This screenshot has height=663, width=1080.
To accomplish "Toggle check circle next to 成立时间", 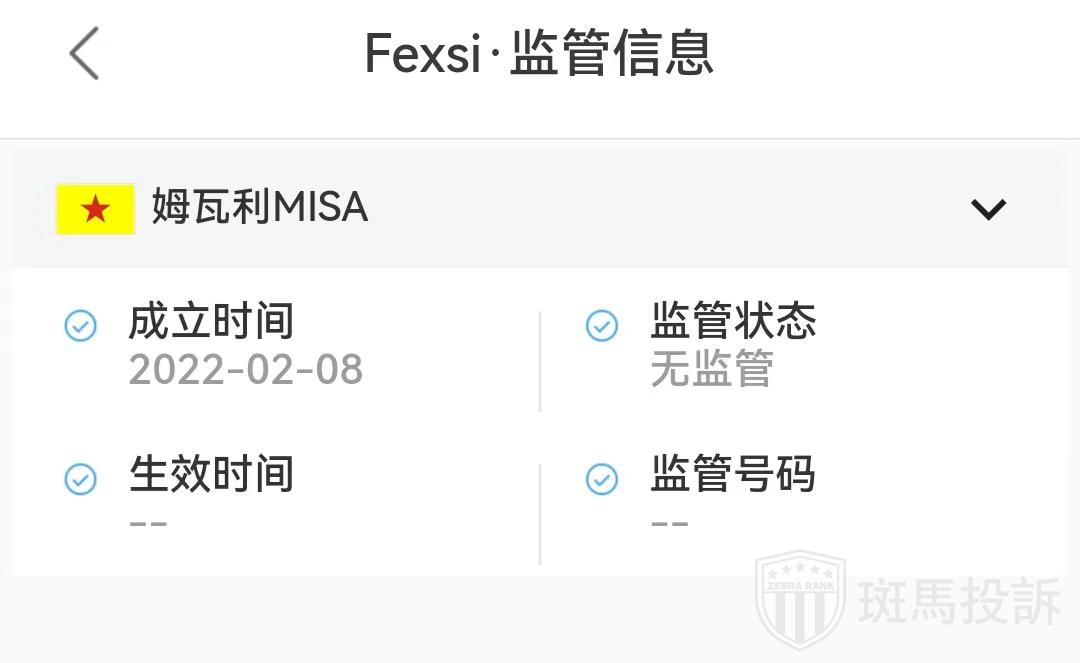I will click(x=80, y=325).
